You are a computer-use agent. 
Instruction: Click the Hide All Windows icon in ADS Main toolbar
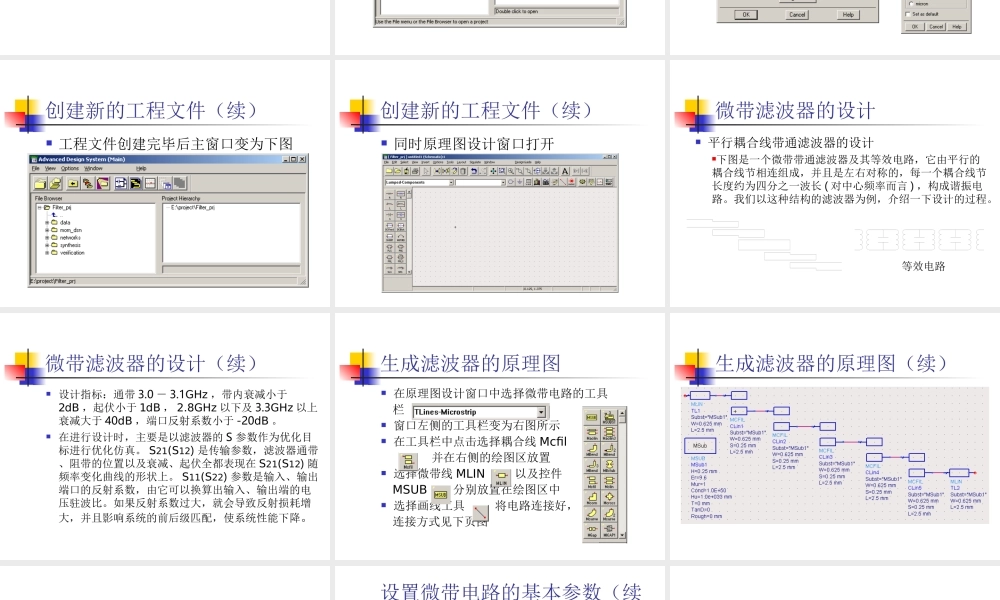click(x=166, y=183)
